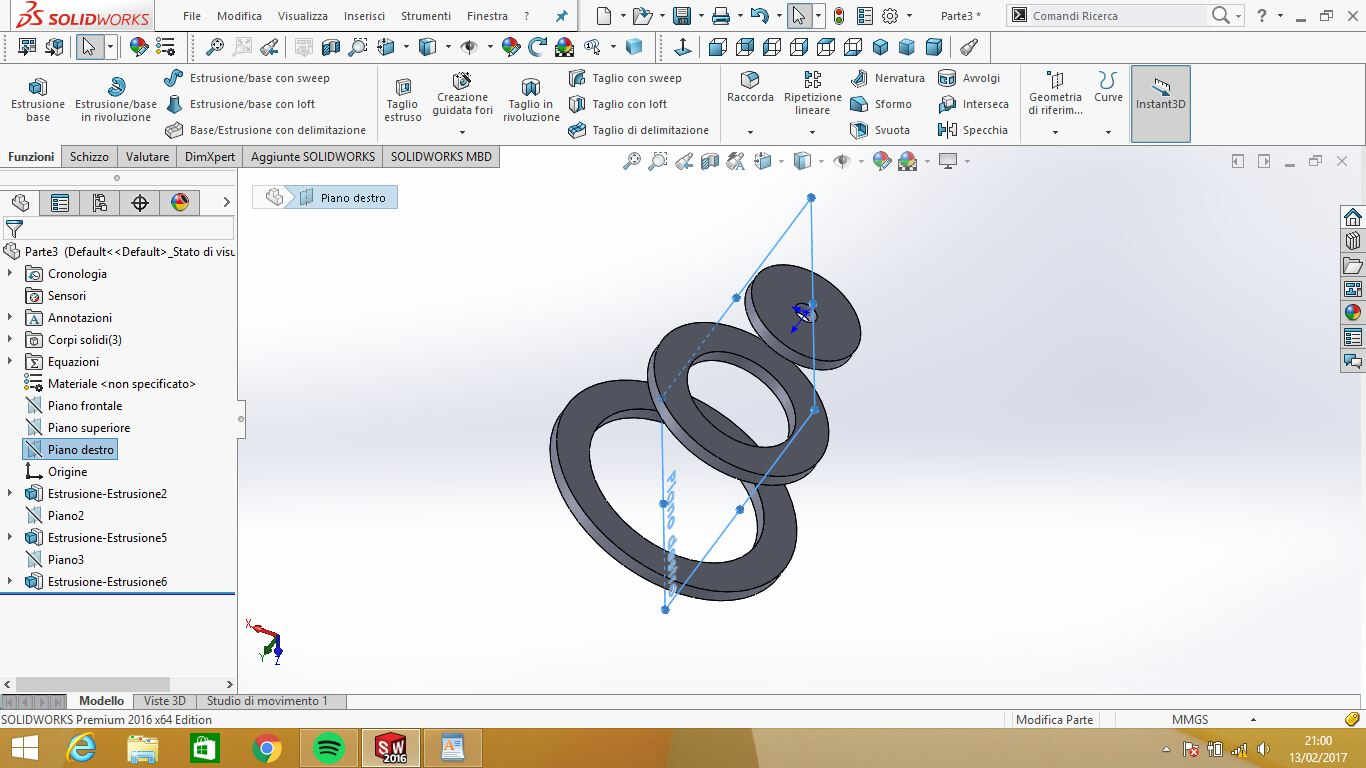The width and height of the screenshot is (1366, 768).
Task: Toggle Instant3D mode
Action: point(1161,104)
